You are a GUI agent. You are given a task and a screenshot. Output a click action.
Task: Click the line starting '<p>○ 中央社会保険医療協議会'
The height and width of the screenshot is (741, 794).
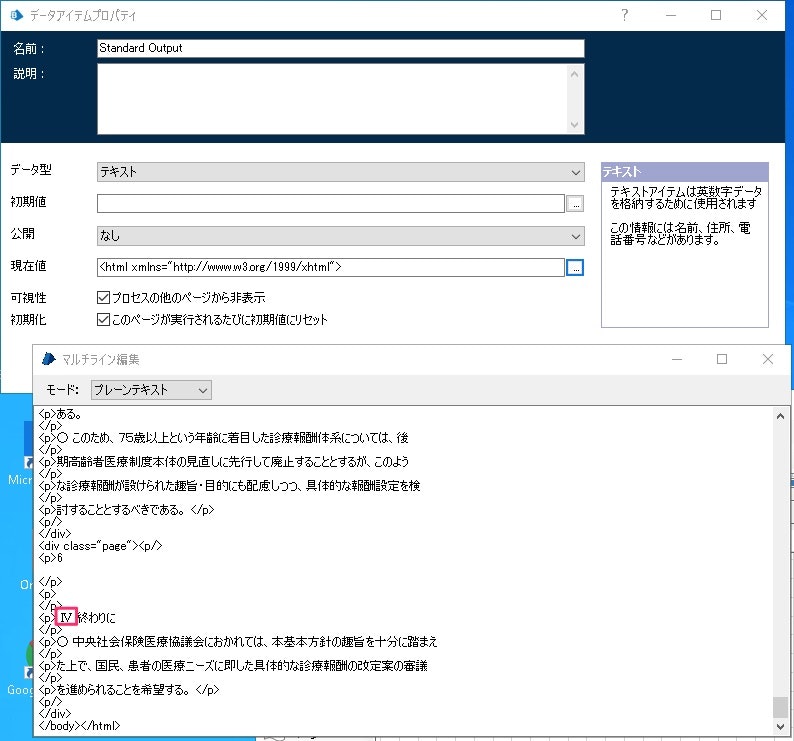[238, 642]
